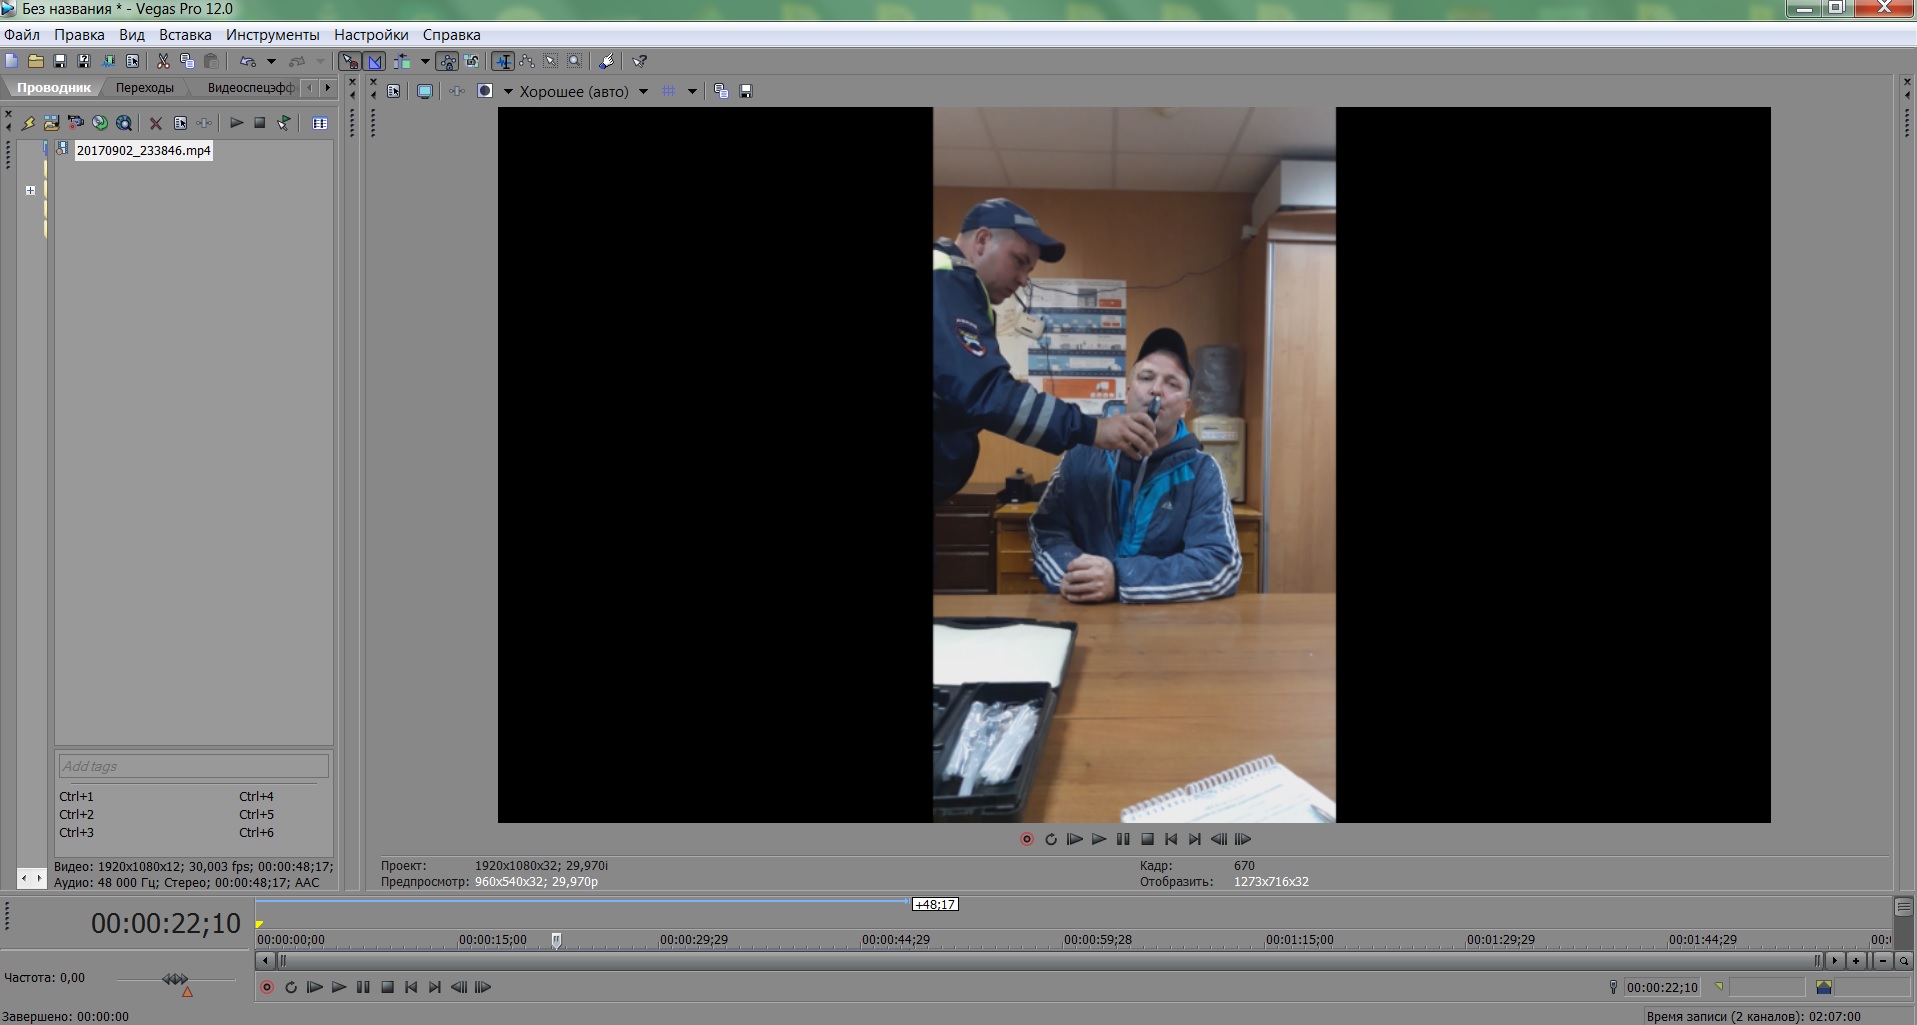This screenshot has width=1917, height=1025.
Task: Open project Properties icon in main toolbar
Action: coord(132,61)
